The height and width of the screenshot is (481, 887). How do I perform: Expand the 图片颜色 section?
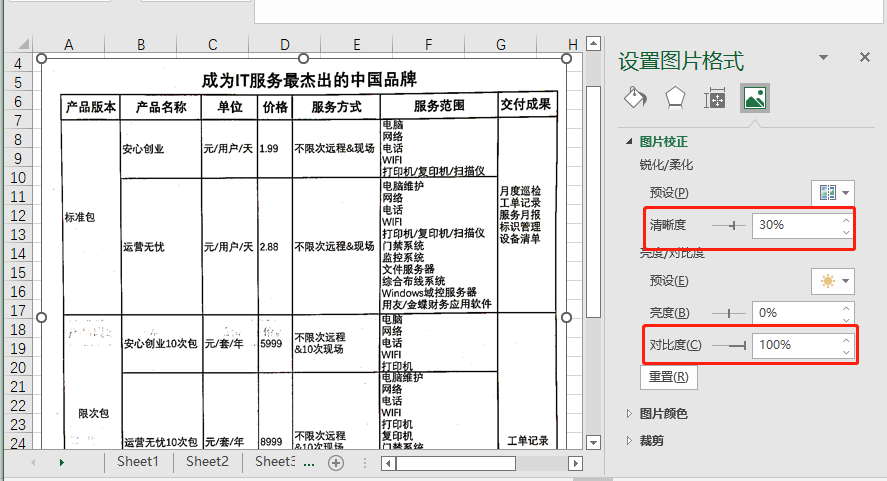pos(629,413)
